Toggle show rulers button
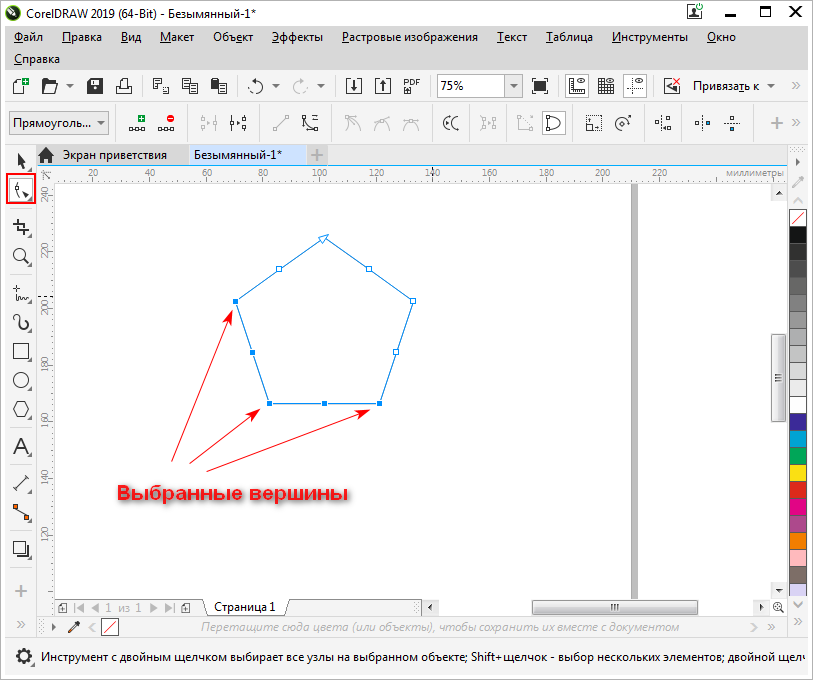 pyautogui.click(x=576, y=86)
